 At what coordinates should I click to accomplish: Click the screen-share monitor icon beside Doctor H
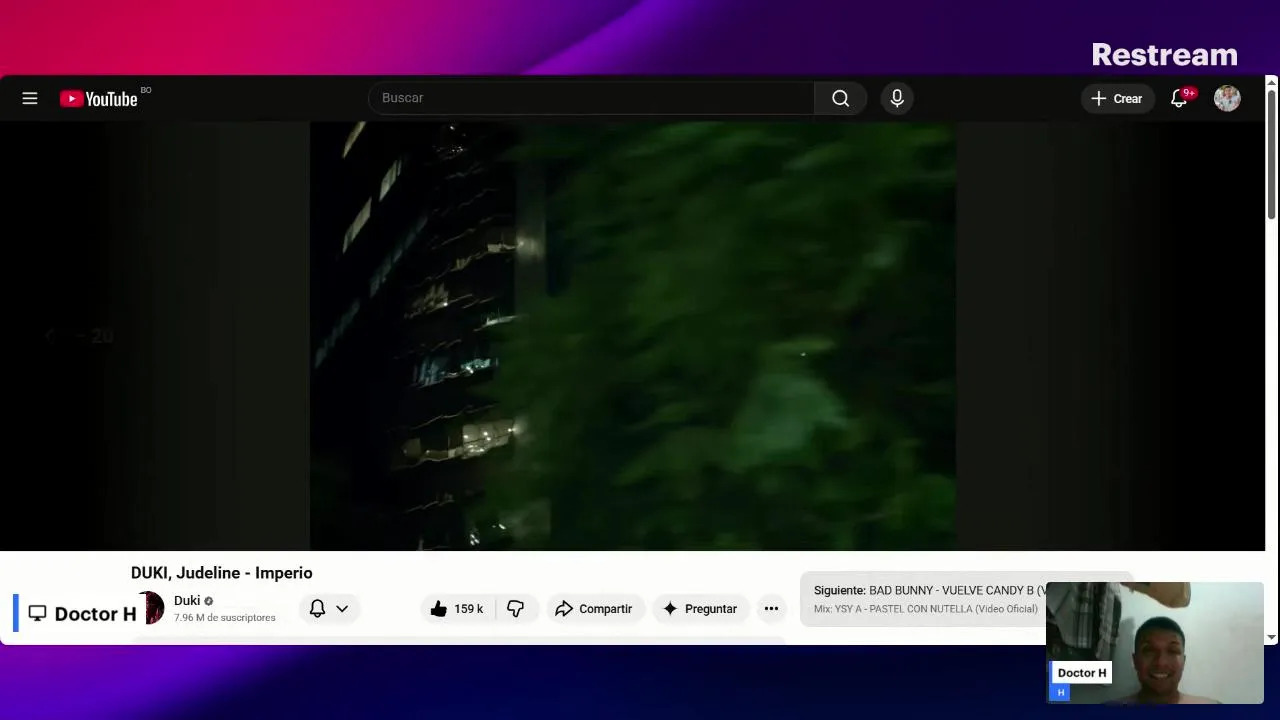37,613
